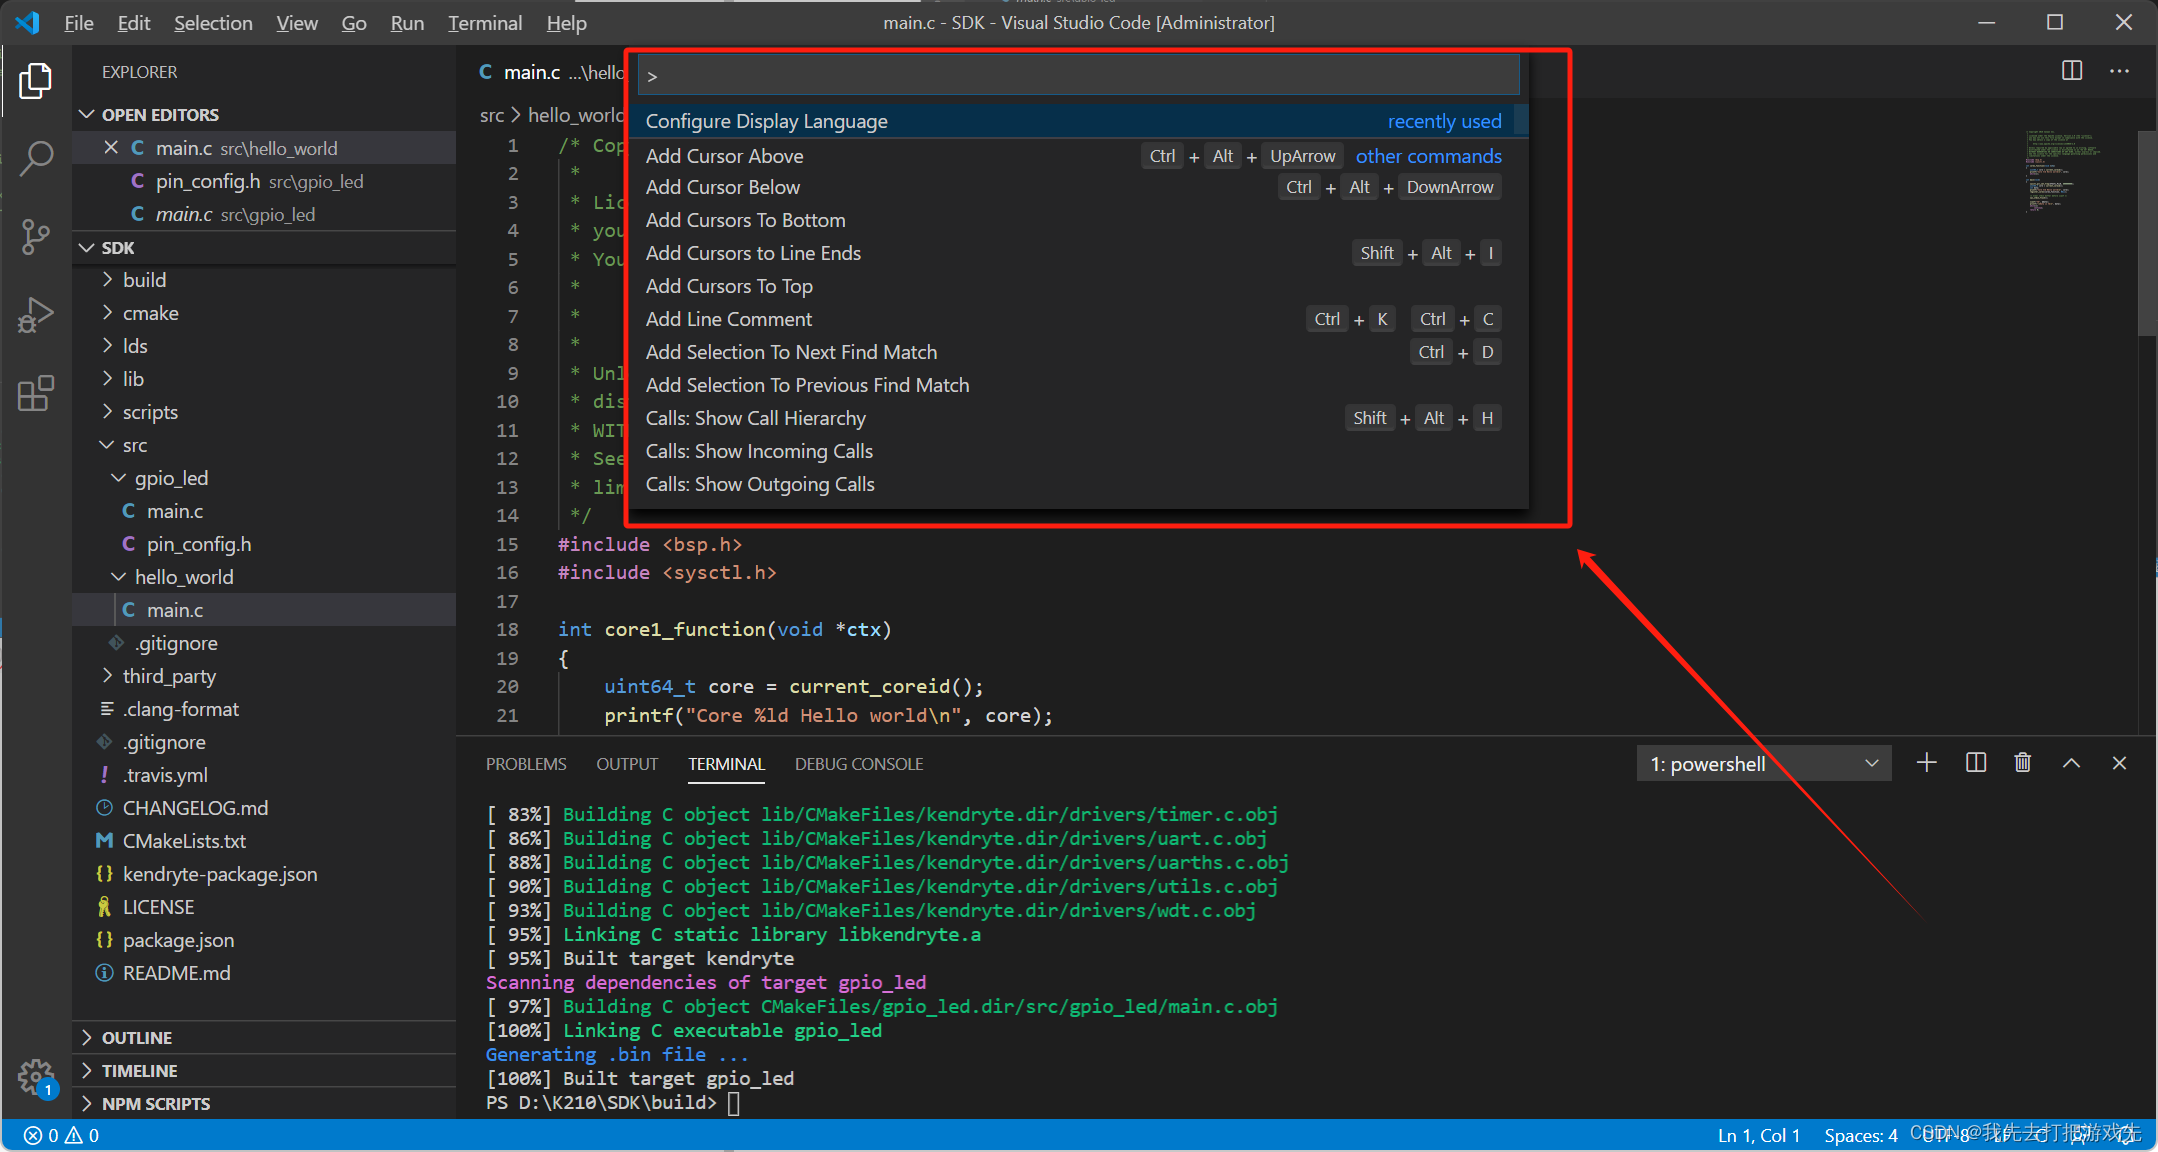Expand the OUTLINE section
2158x1152 pixels.
pos(137,1038)
